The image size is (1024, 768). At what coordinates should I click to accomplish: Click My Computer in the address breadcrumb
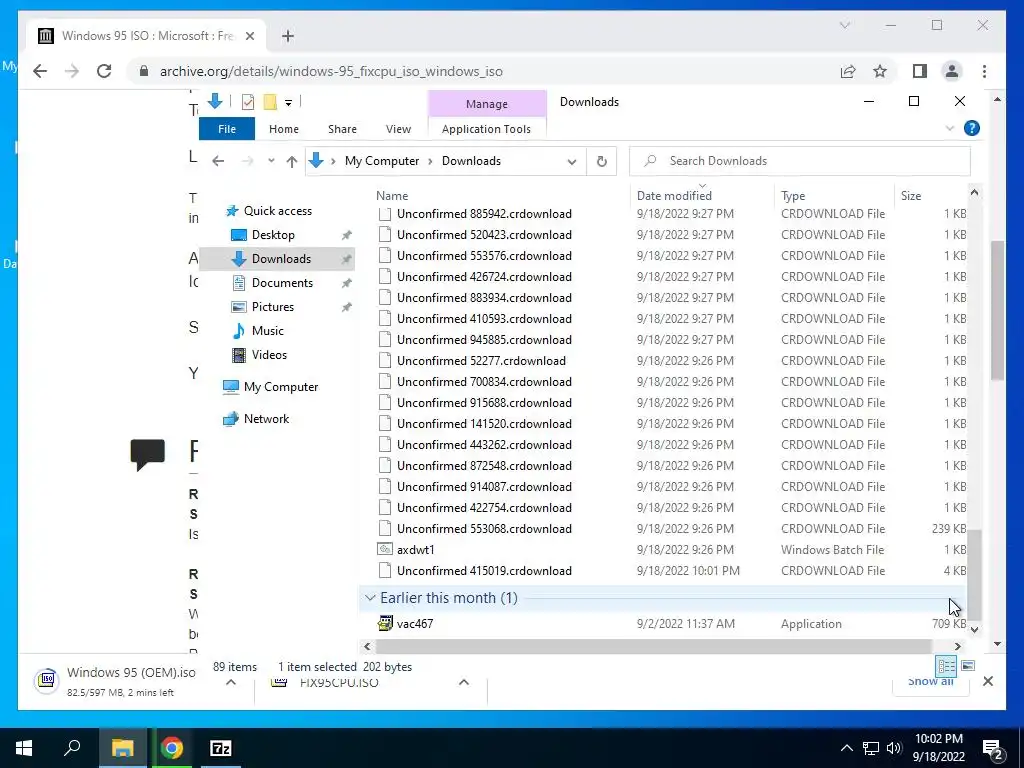tap(382, 161)
